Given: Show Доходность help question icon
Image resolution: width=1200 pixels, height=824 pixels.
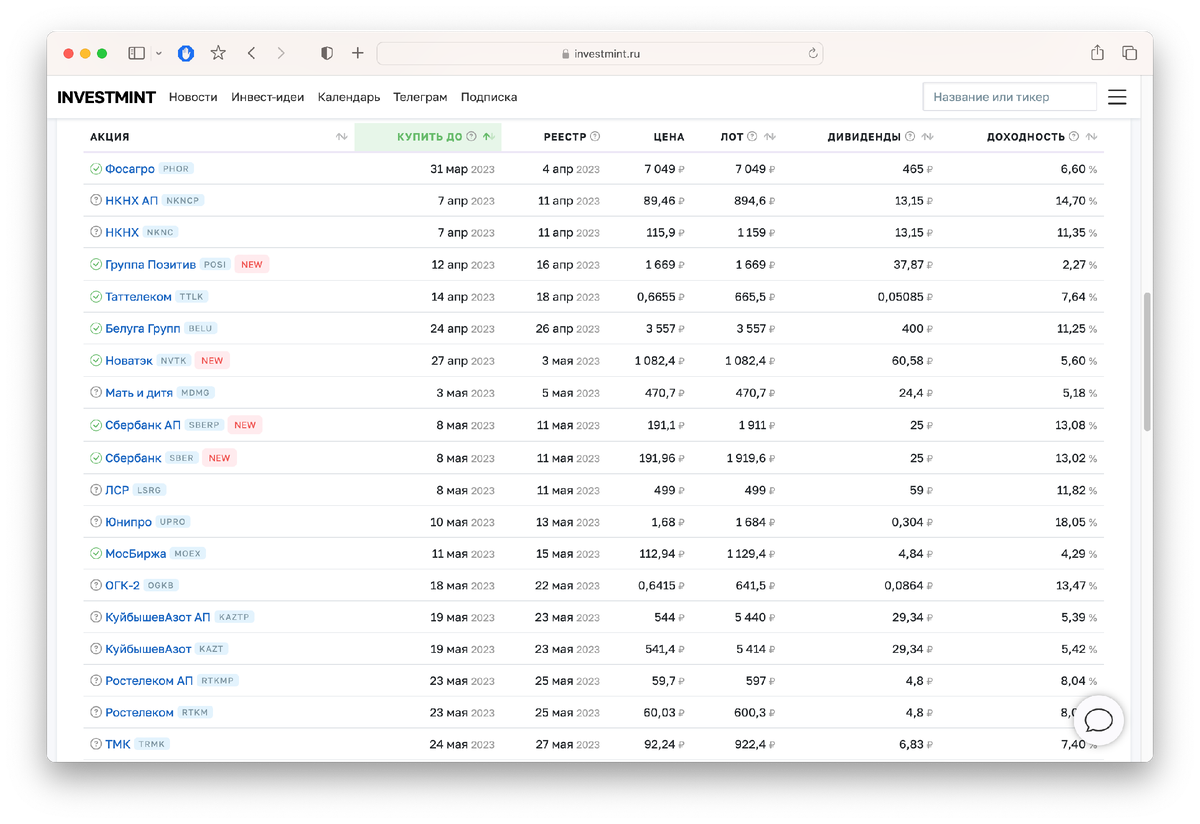Looking at the screenshot, I should coord(1074,137).
